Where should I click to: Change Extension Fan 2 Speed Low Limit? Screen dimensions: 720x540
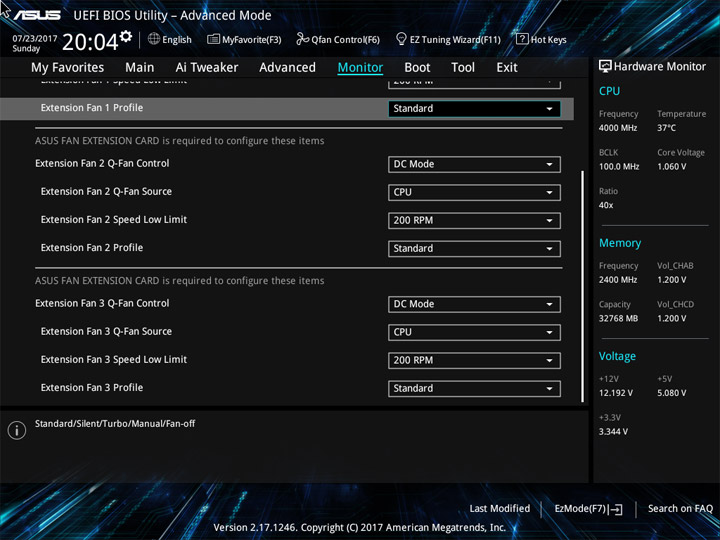click(x=474, y=220)
